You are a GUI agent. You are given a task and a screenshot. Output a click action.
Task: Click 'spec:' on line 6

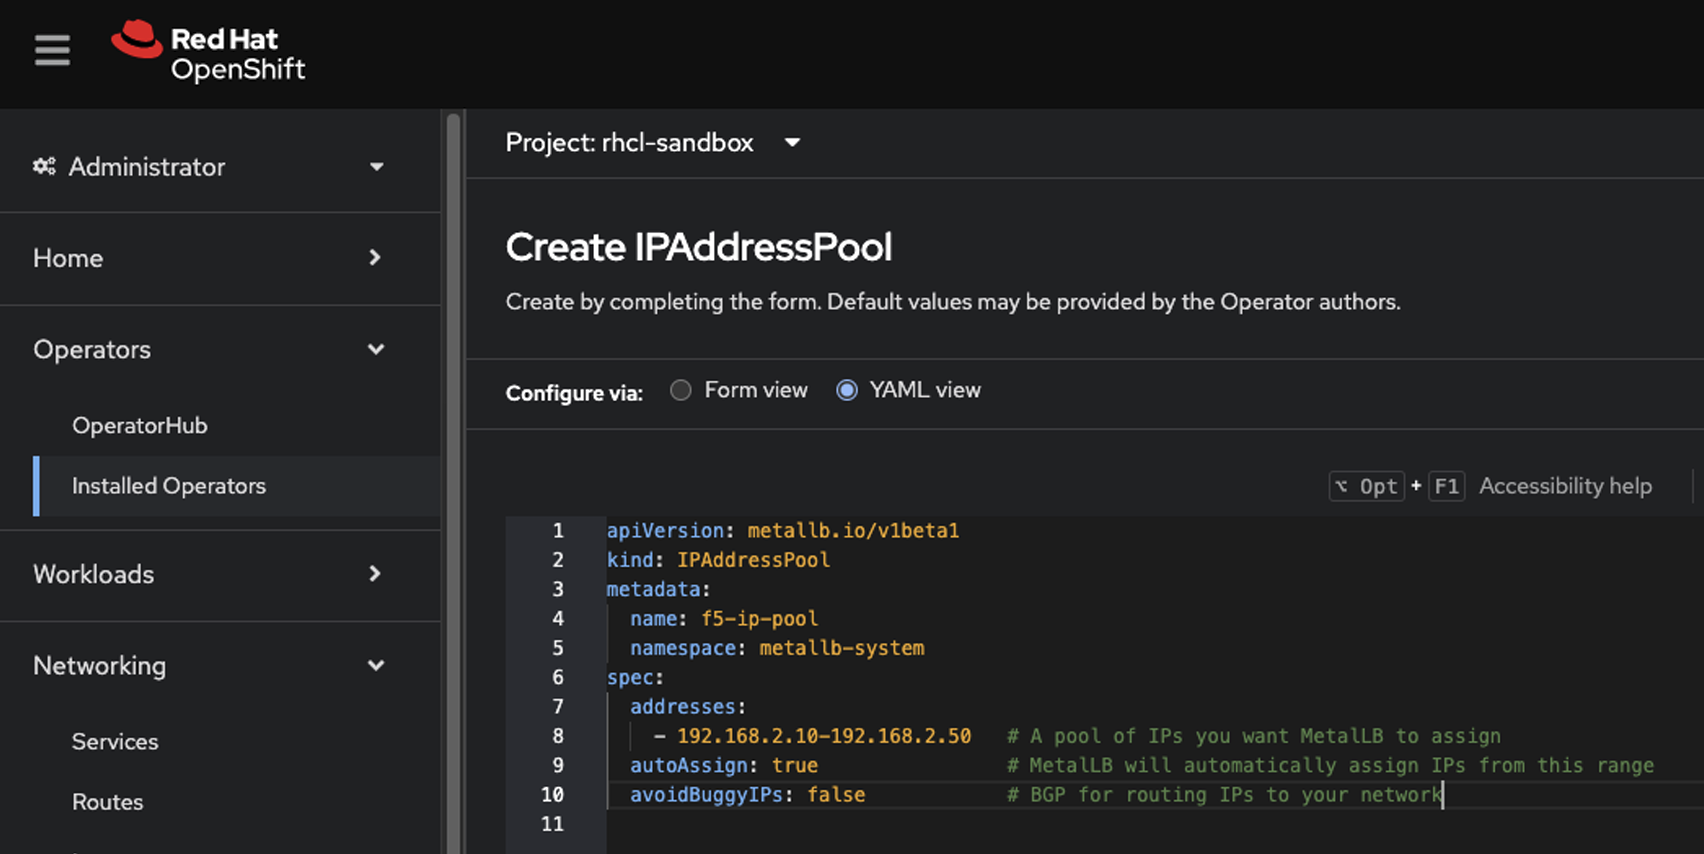coord(635,677)
